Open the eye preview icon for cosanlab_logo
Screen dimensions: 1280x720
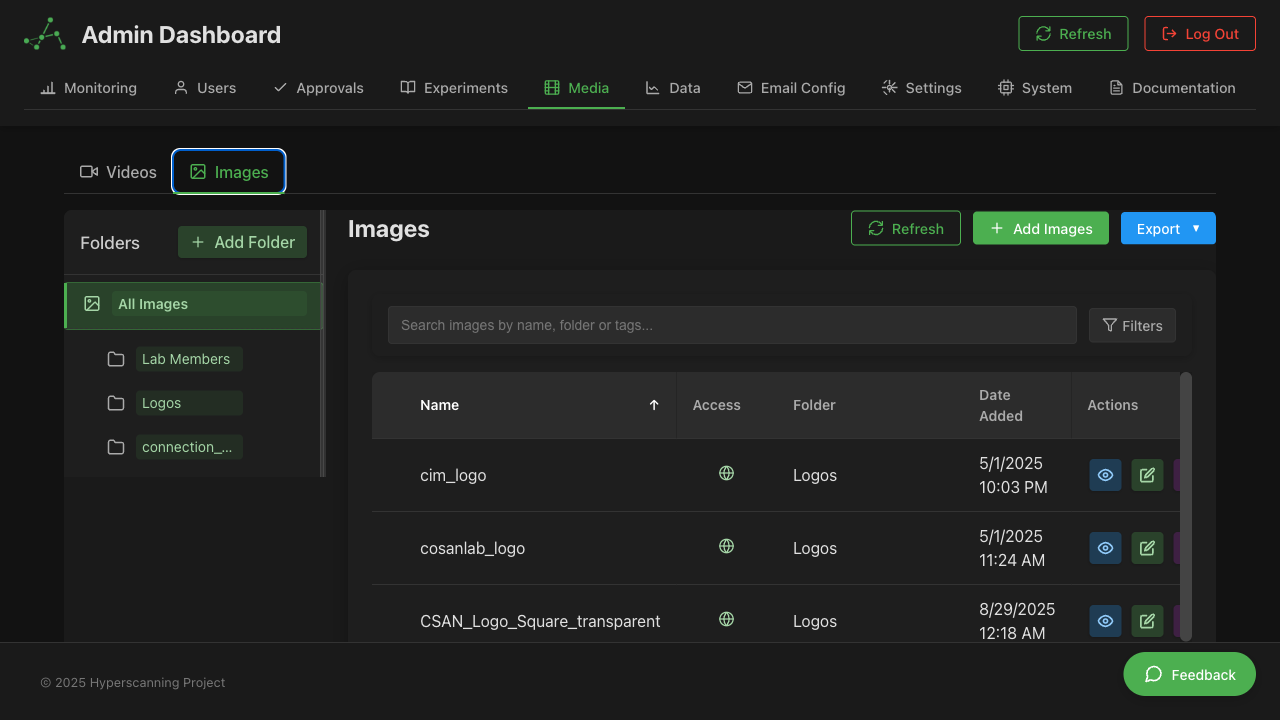point(1105,548)
